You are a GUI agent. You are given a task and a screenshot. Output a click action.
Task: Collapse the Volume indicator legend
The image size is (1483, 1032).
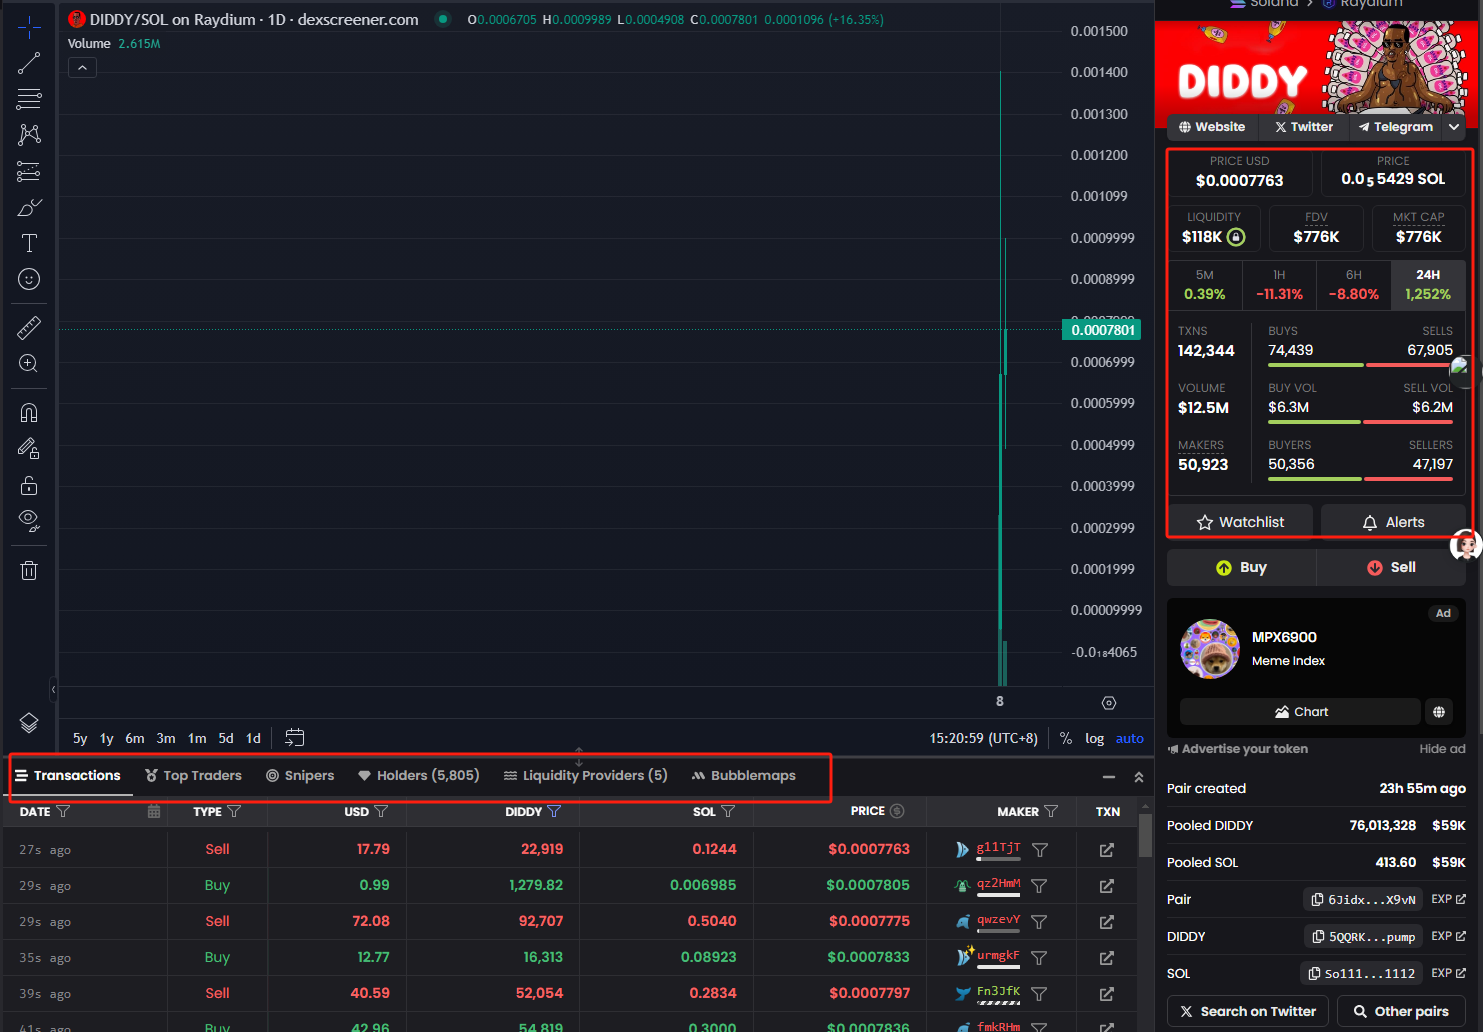82,68
